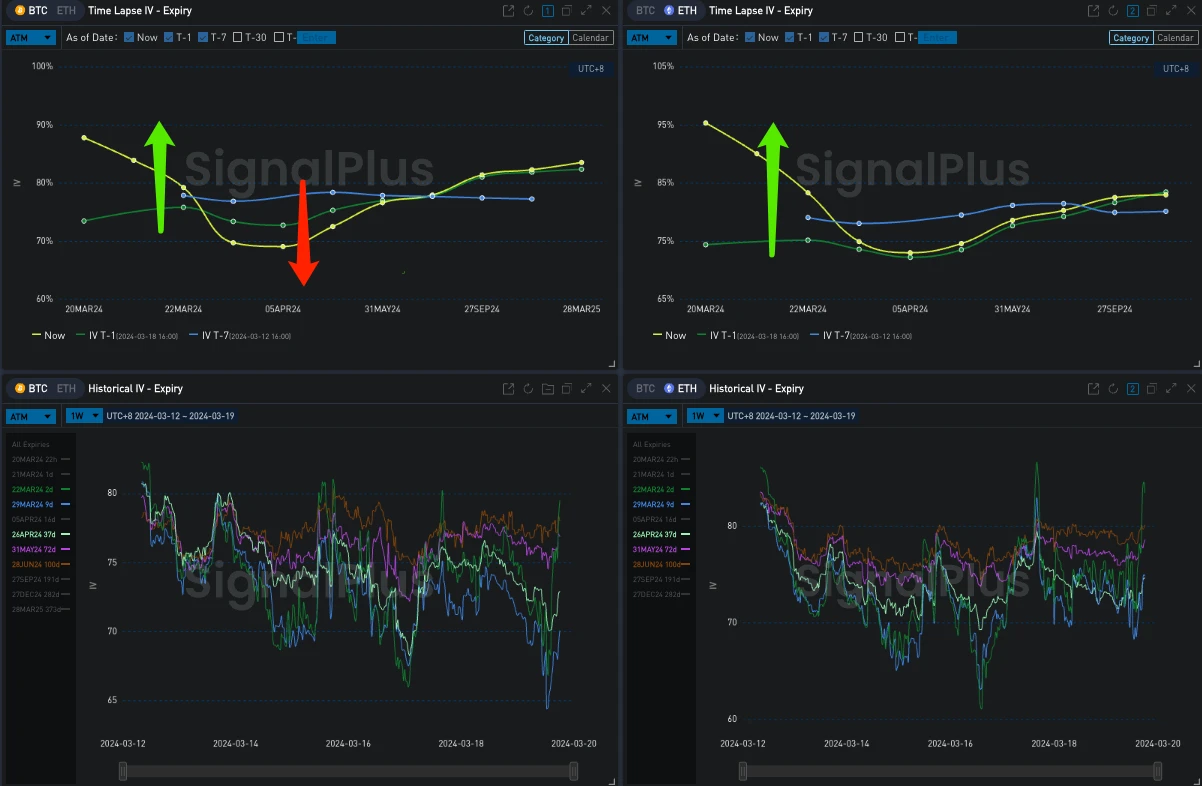Open the ATM dropdown in ETH Historical IV panel
1202x786 pixels.
pos(651,416)
